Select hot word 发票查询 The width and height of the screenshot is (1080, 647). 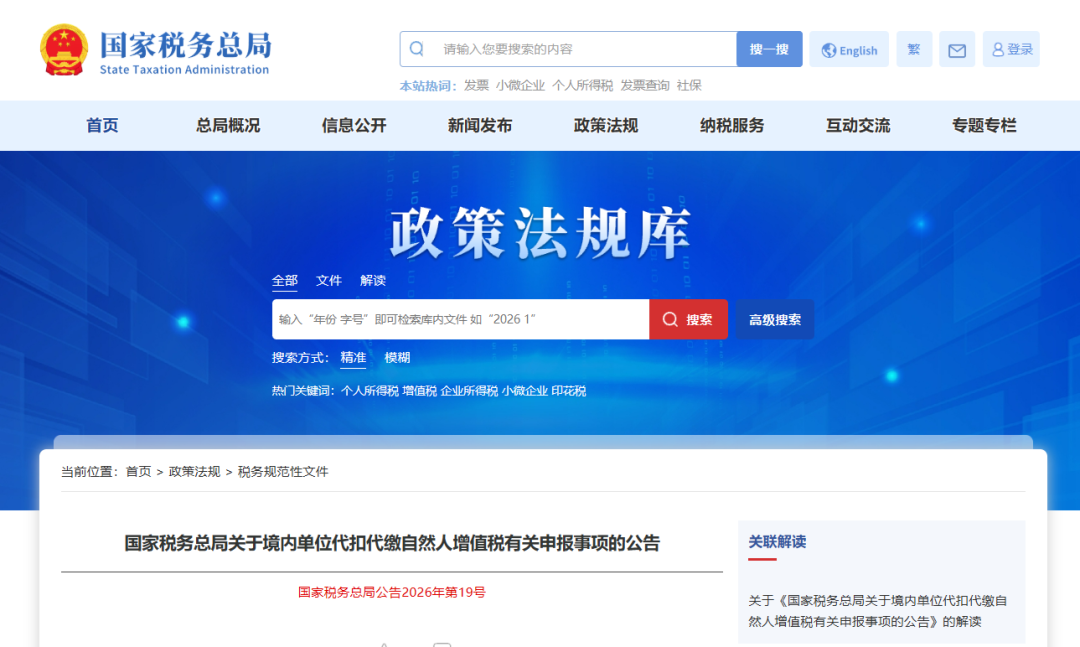tap(645, 85)
